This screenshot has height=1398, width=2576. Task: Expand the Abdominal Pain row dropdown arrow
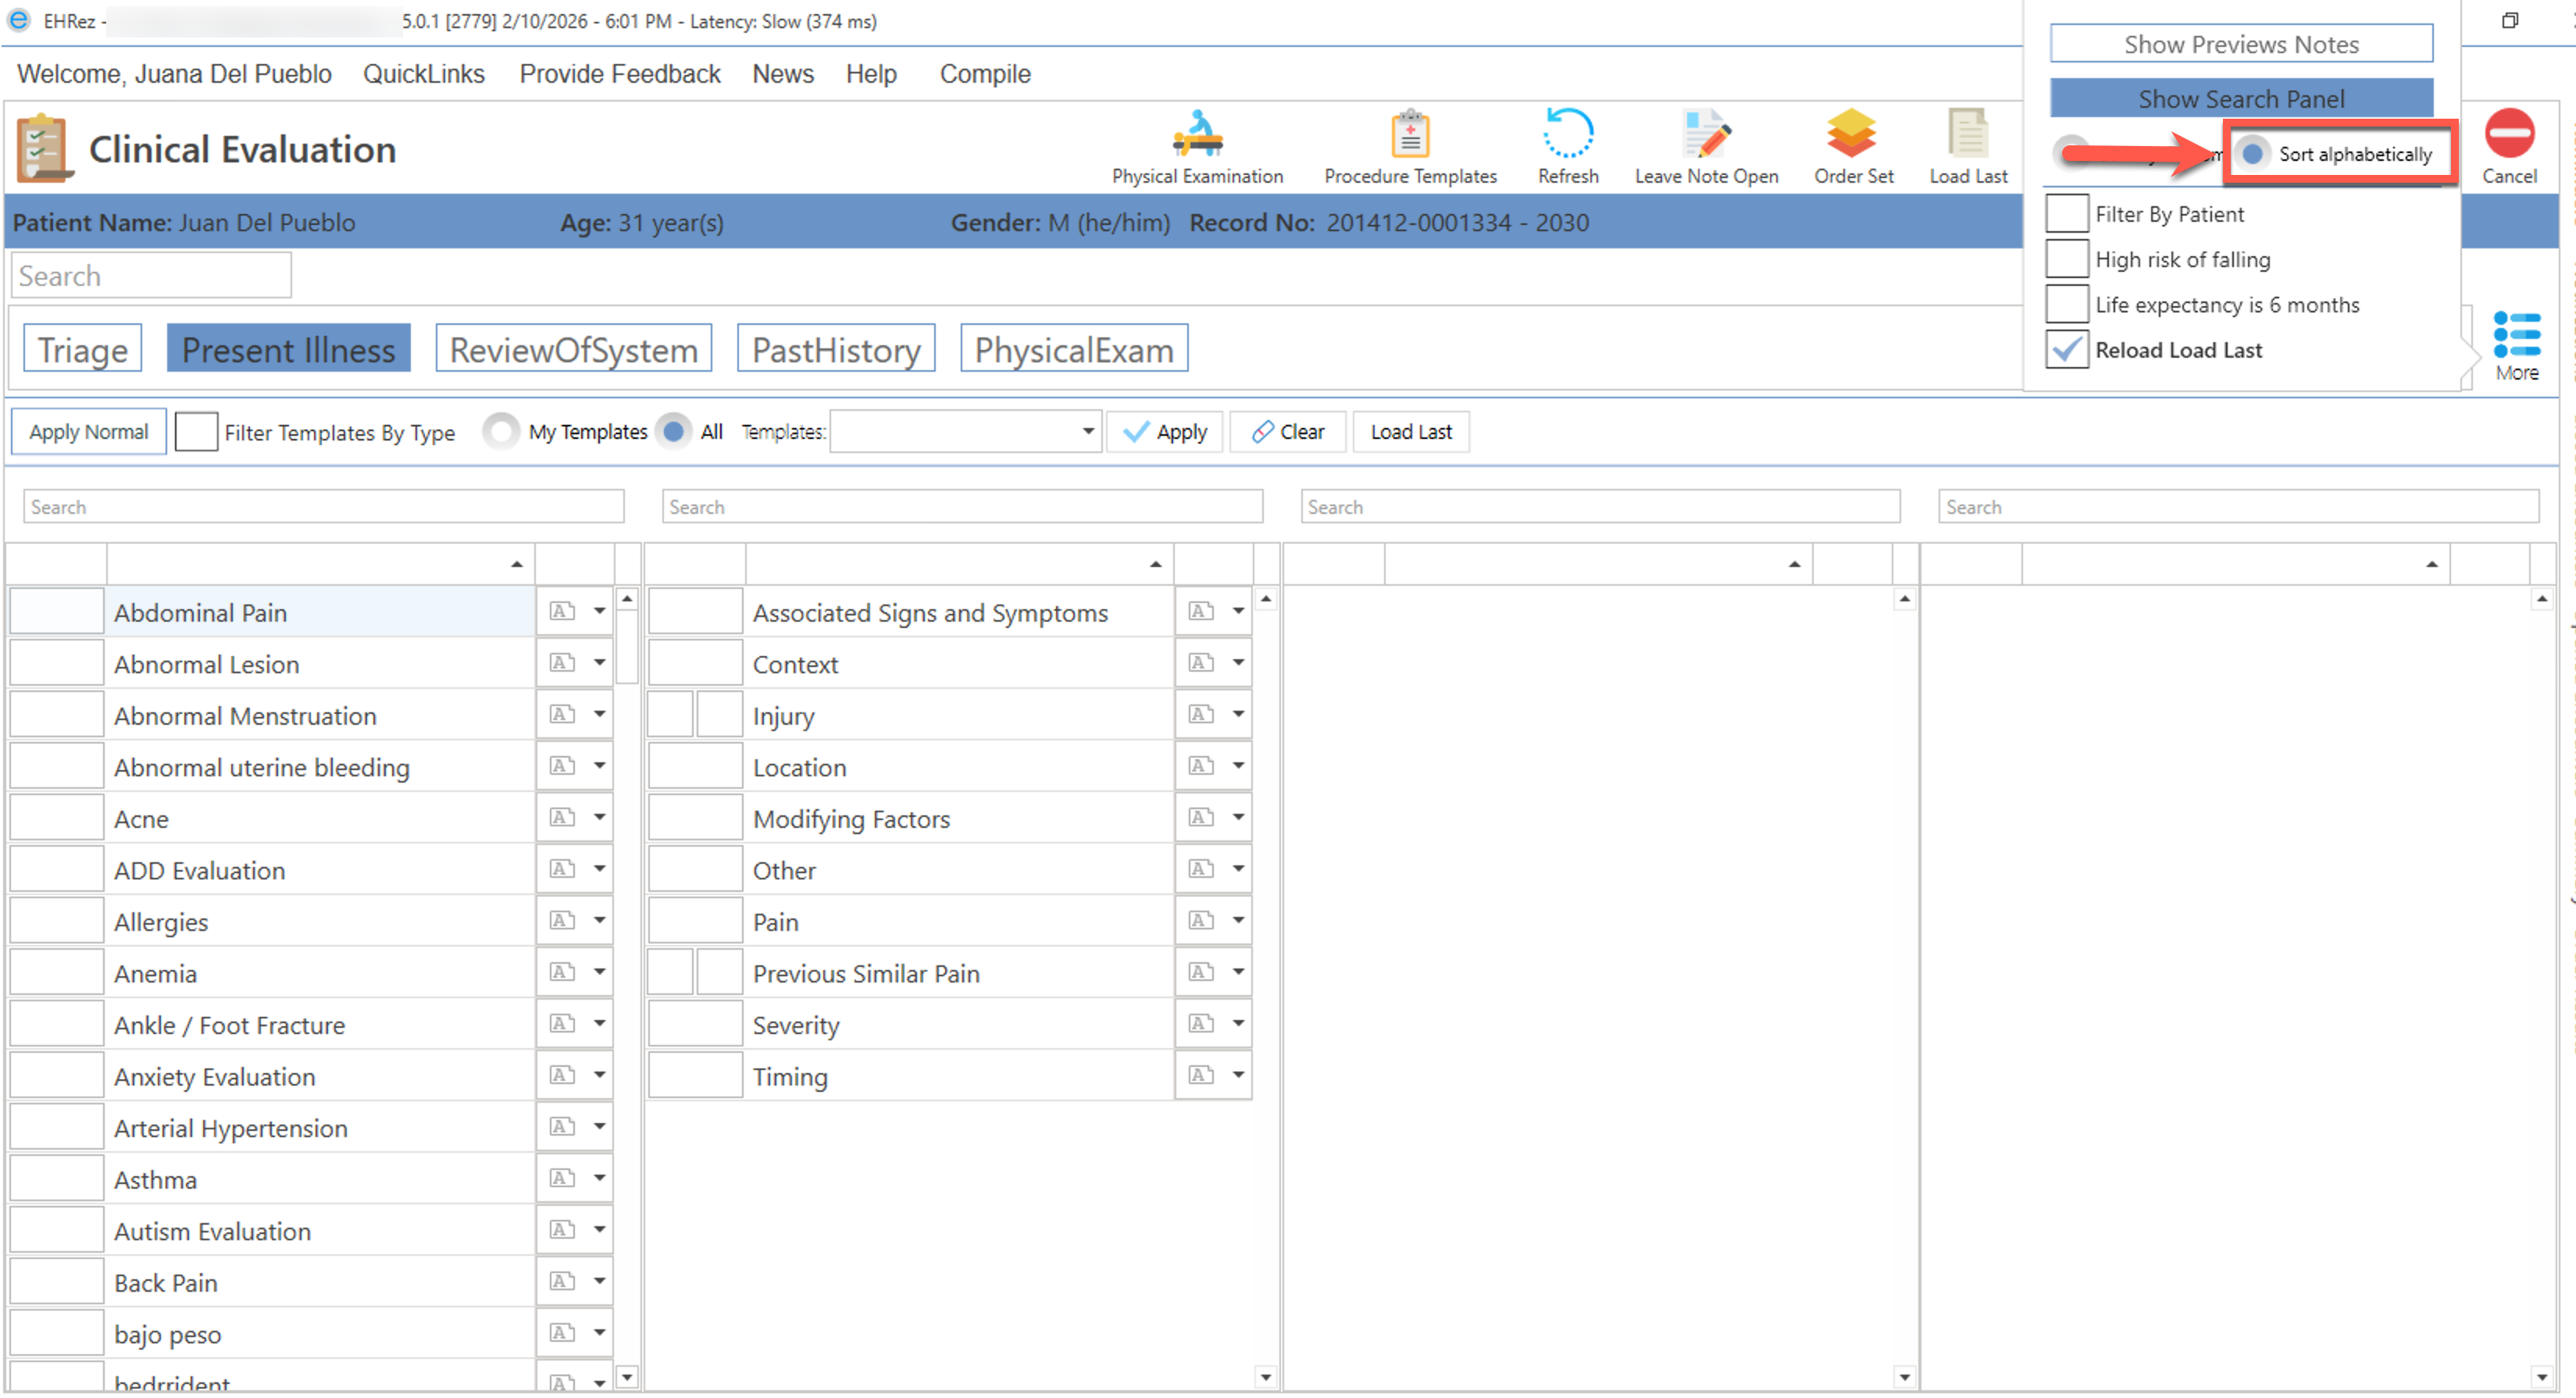pos(599,612)
